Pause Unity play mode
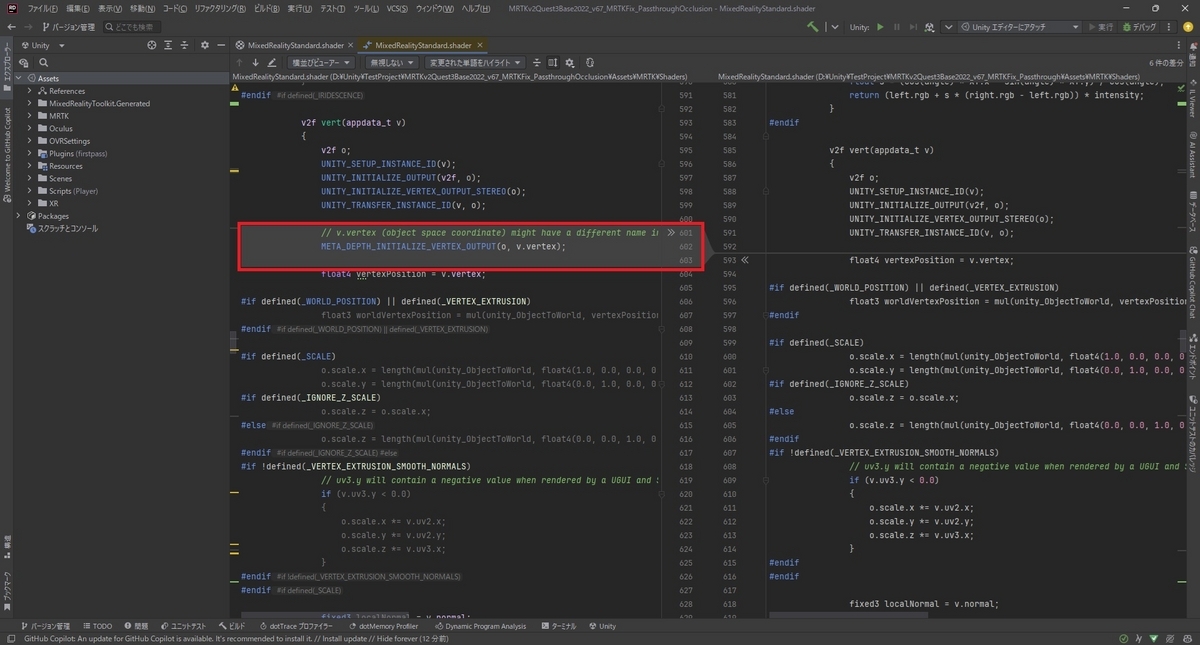 pos(897,27)
